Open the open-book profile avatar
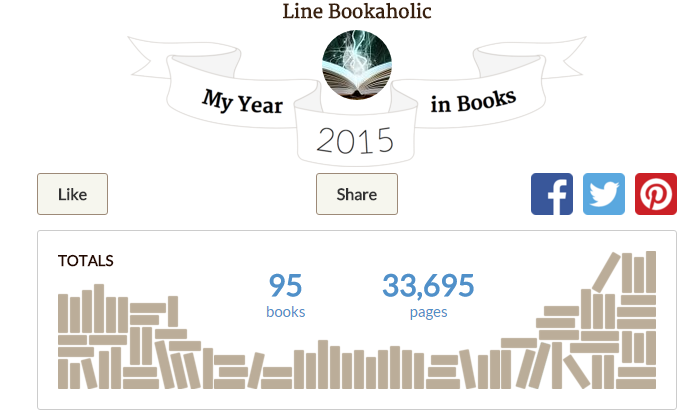Screen dimensions: 687x420 click(357, 65)
